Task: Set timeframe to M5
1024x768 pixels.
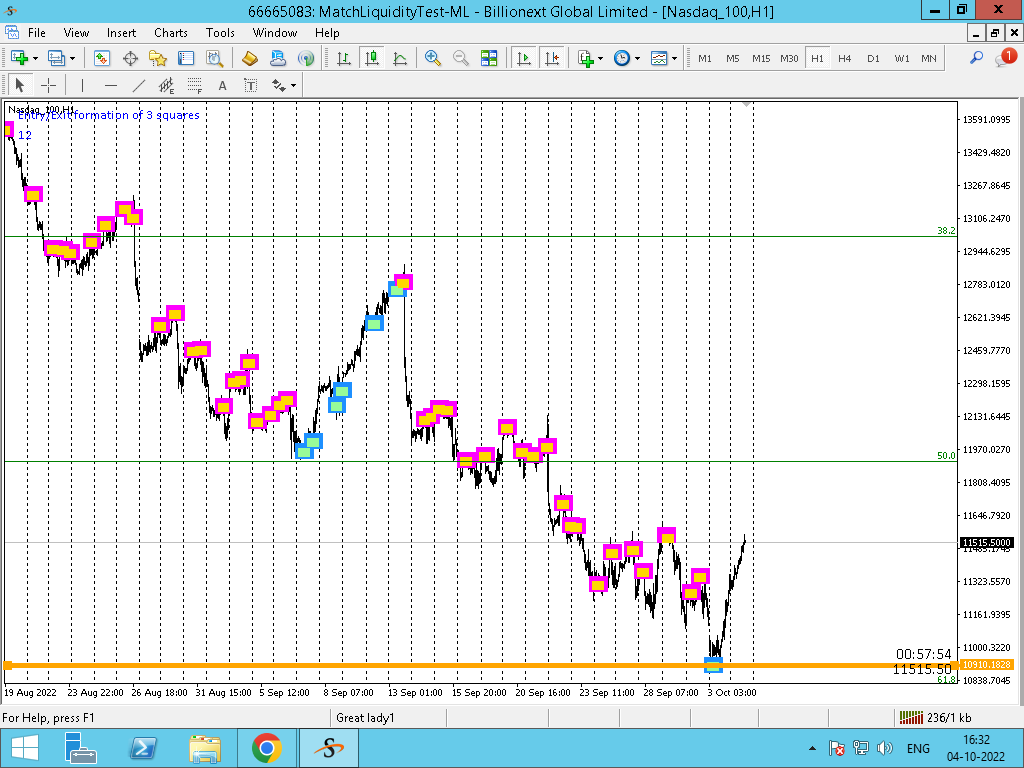Action: [733, 58]
